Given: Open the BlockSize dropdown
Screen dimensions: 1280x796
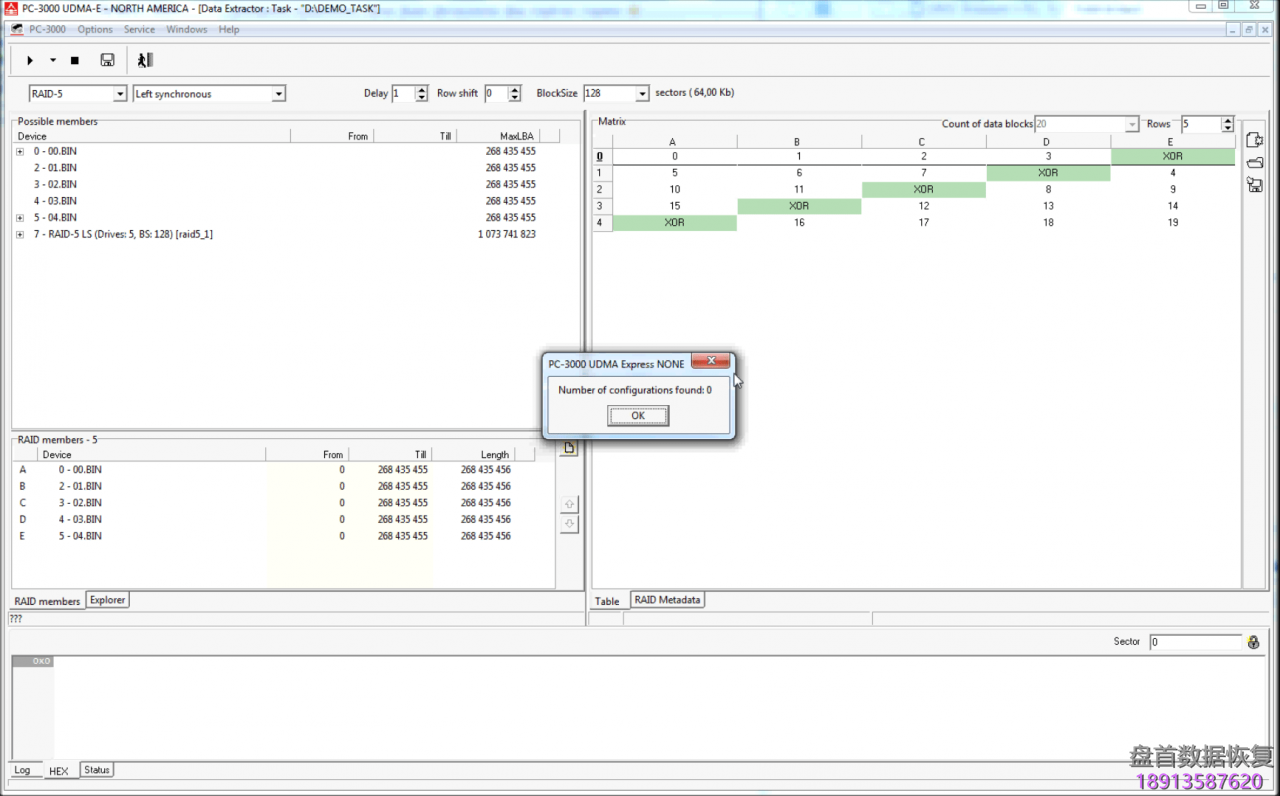Looking at the screenshot, I should [643, 94].
